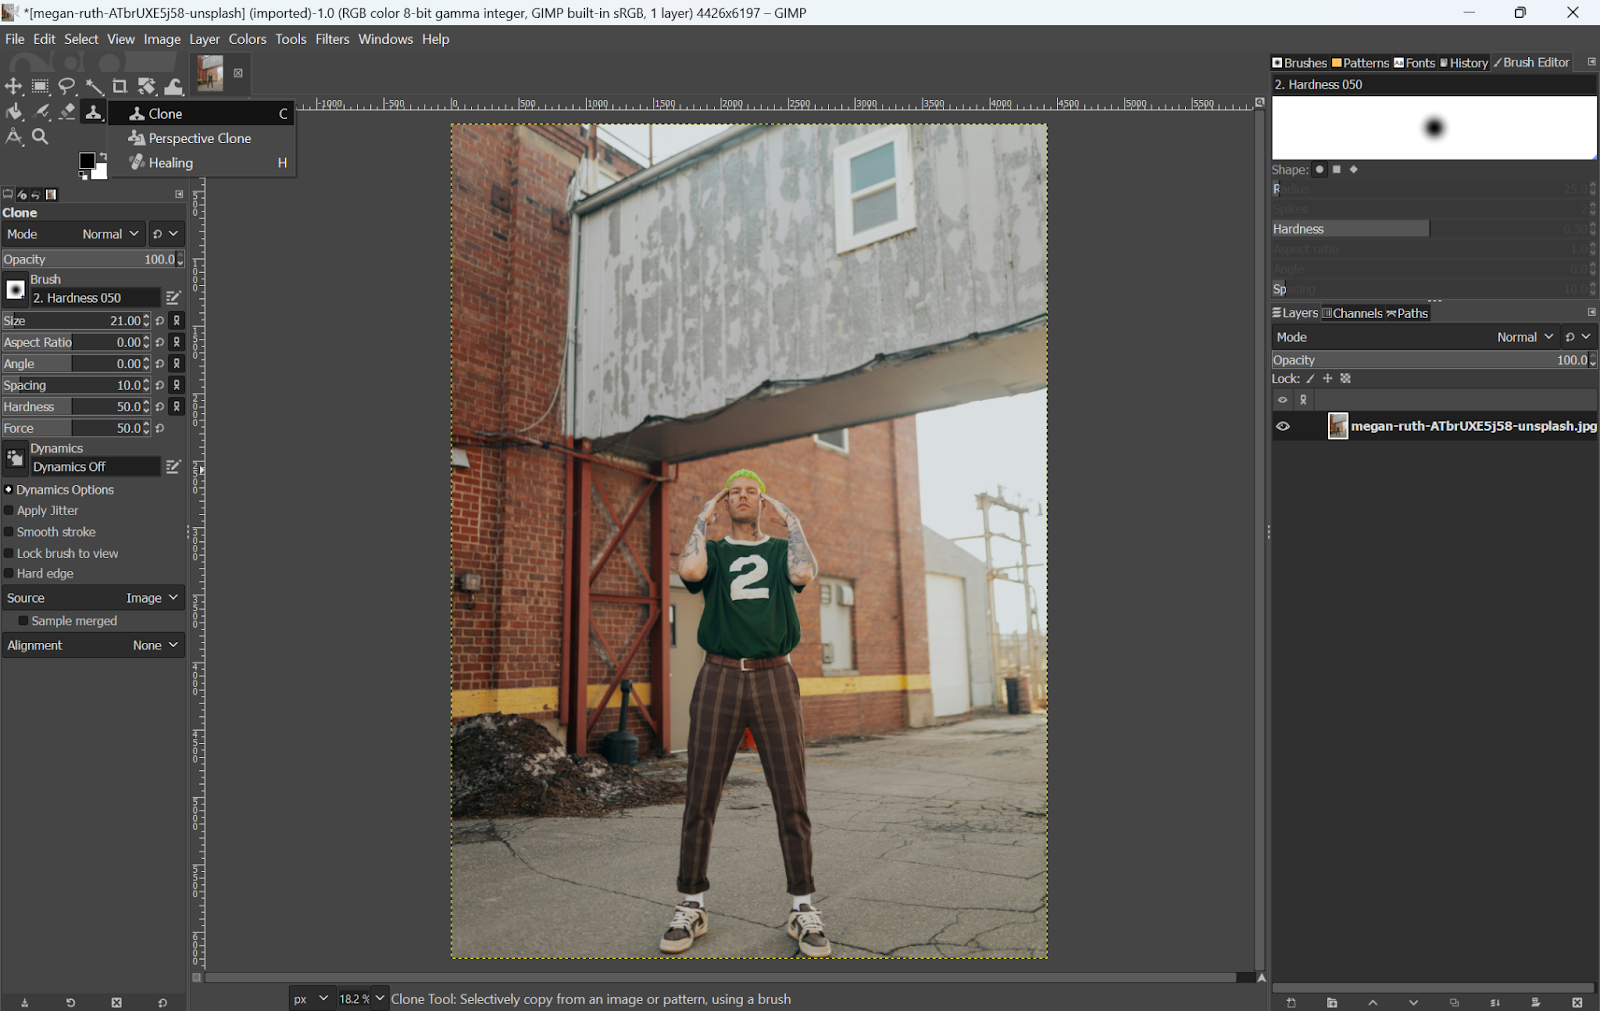
Task: Open Source Image dropdown
Action: click(94, 598)
